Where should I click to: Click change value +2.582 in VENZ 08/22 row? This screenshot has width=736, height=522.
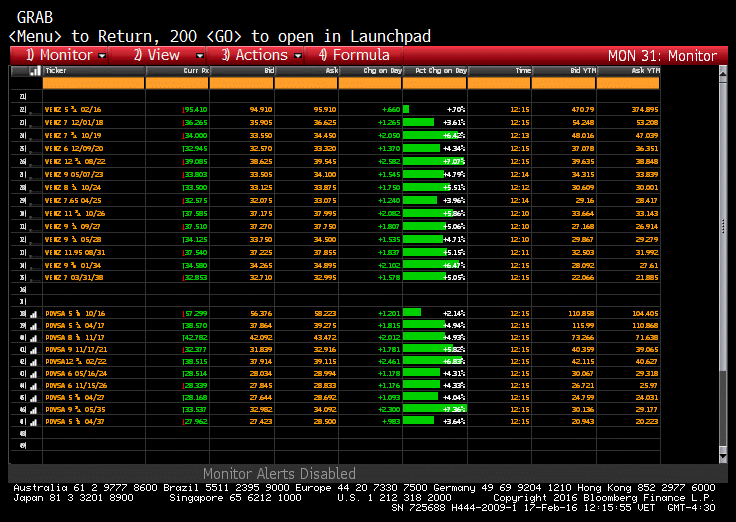click(389, 161)
